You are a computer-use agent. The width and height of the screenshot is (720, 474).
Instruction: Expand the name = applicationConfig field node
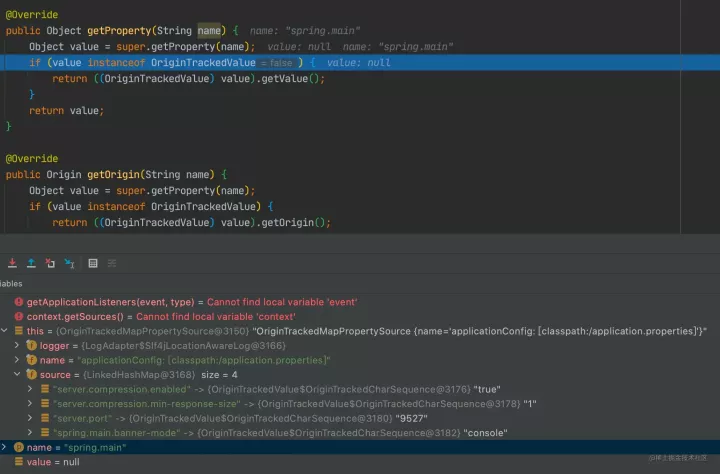tap(17, 360)
